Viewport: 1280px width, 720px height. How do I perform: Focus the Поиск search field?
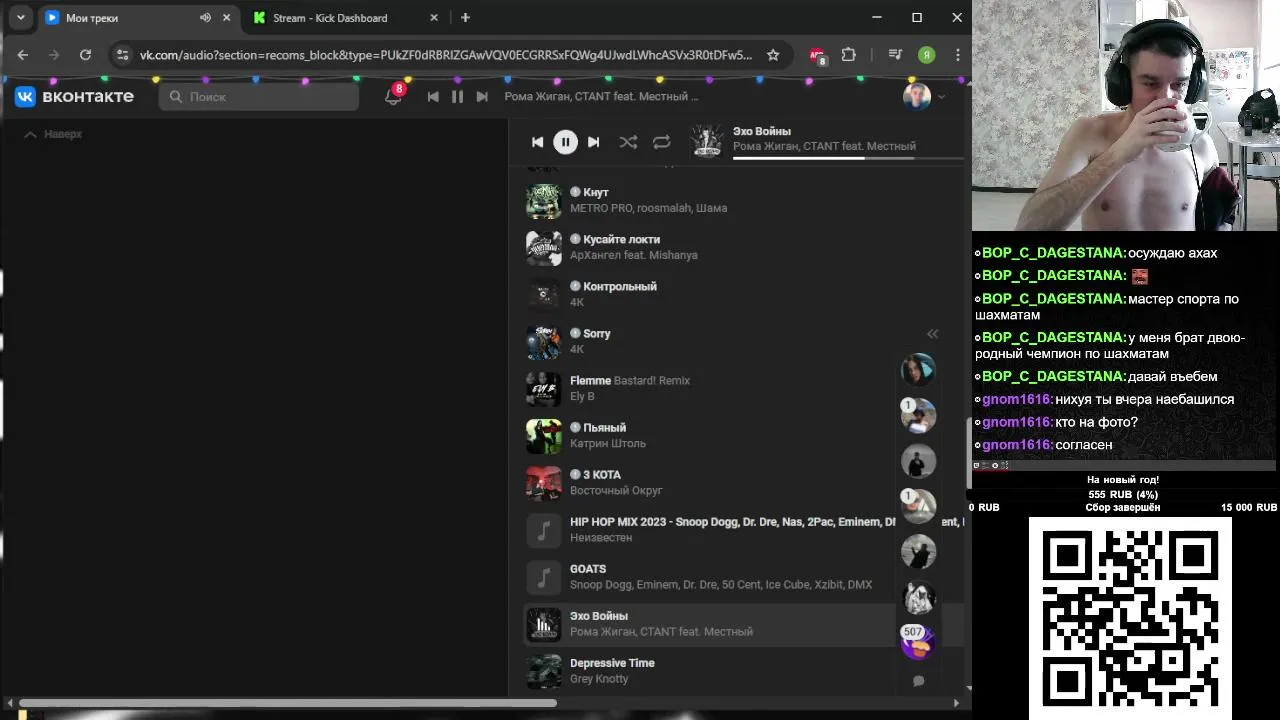point(259,96)
